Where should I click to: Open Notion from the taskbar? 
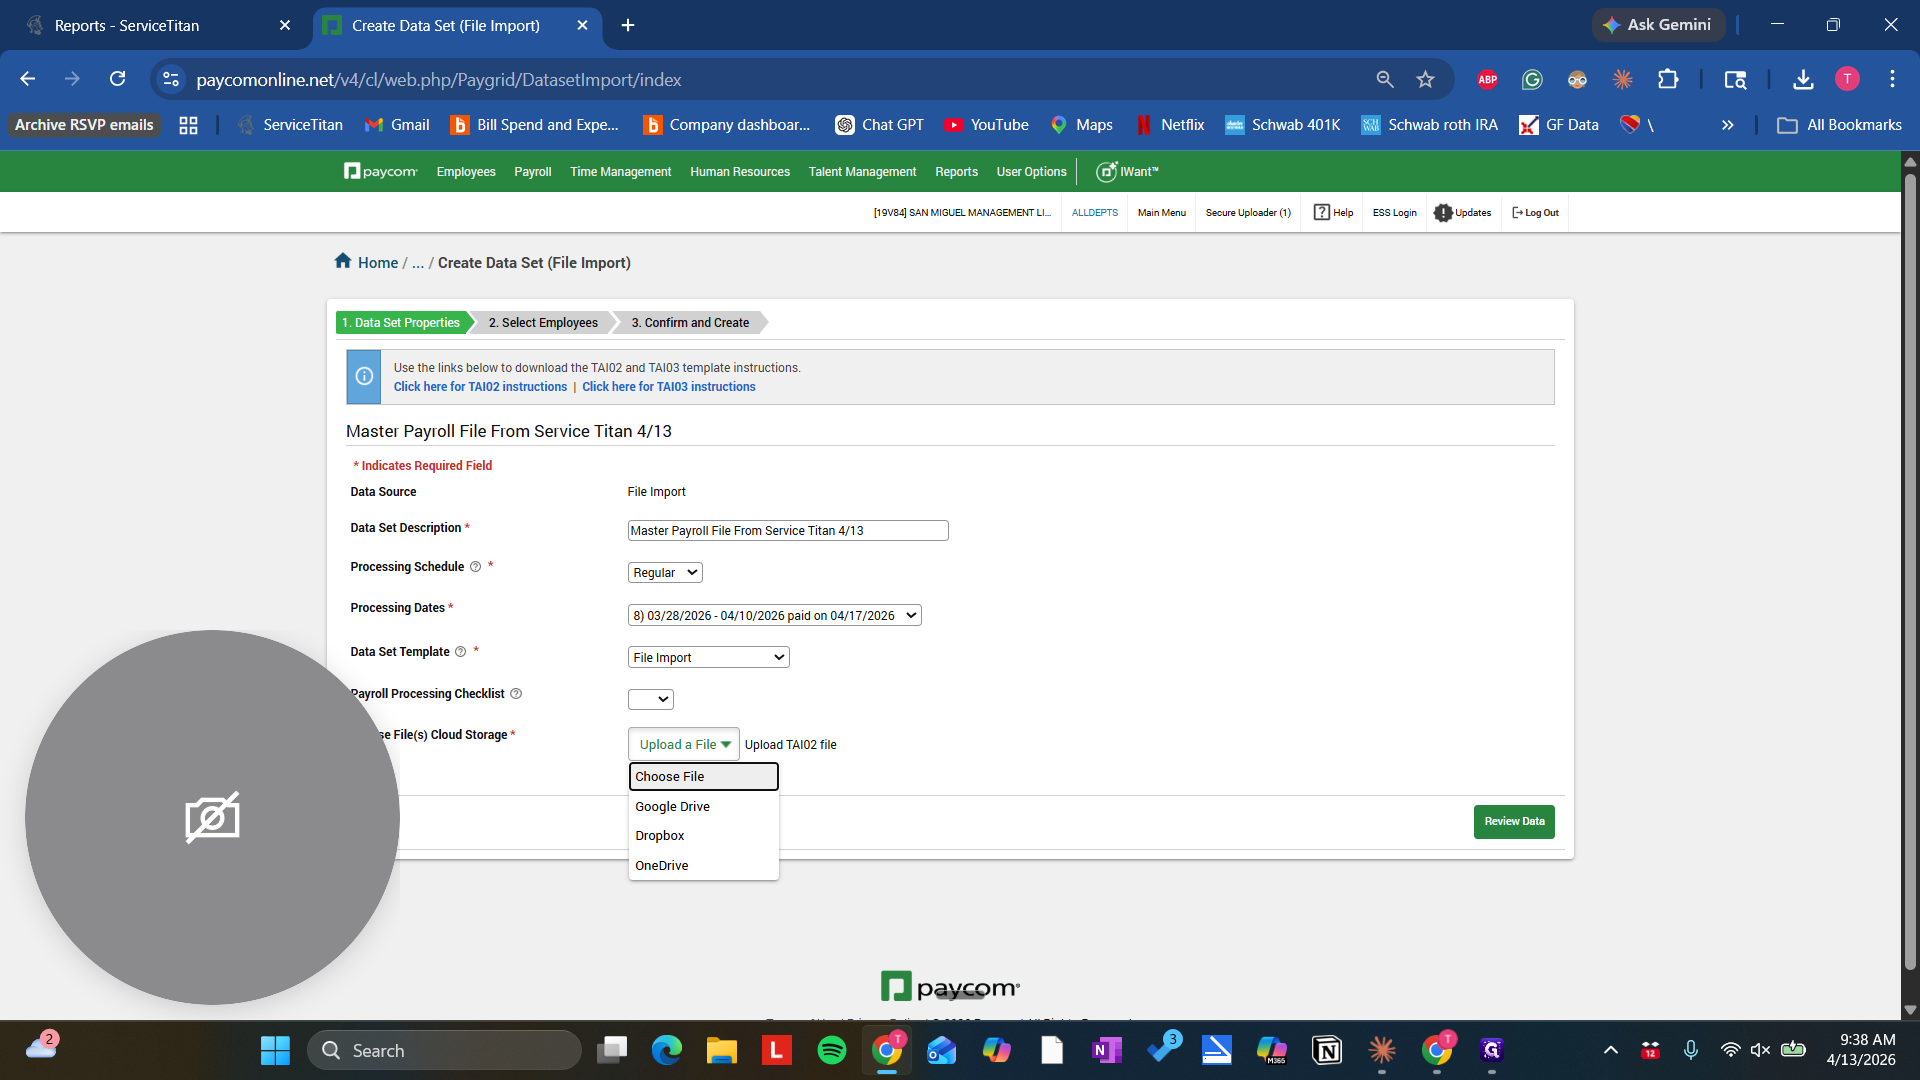click(x=1327, y=1050)
